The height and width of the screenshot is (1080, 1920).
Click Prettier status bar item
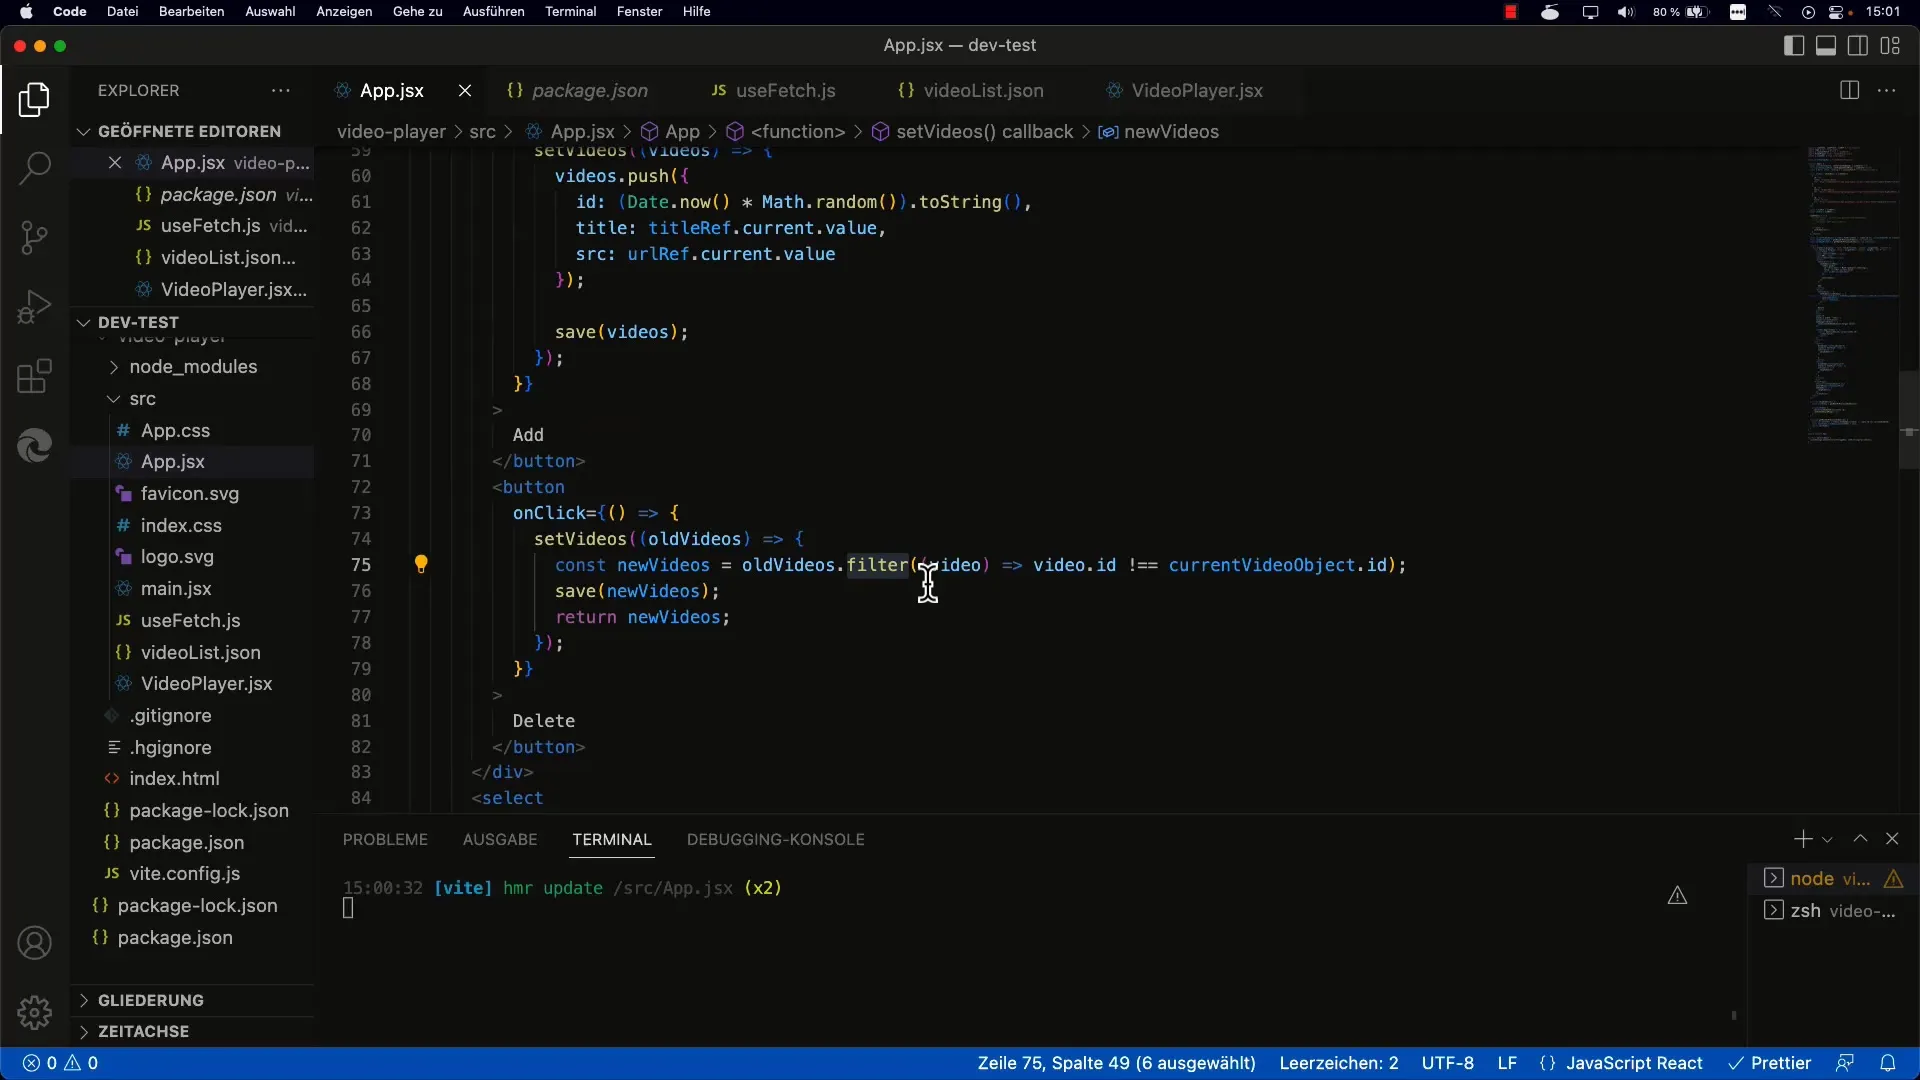click(x=1770, y=1063)
